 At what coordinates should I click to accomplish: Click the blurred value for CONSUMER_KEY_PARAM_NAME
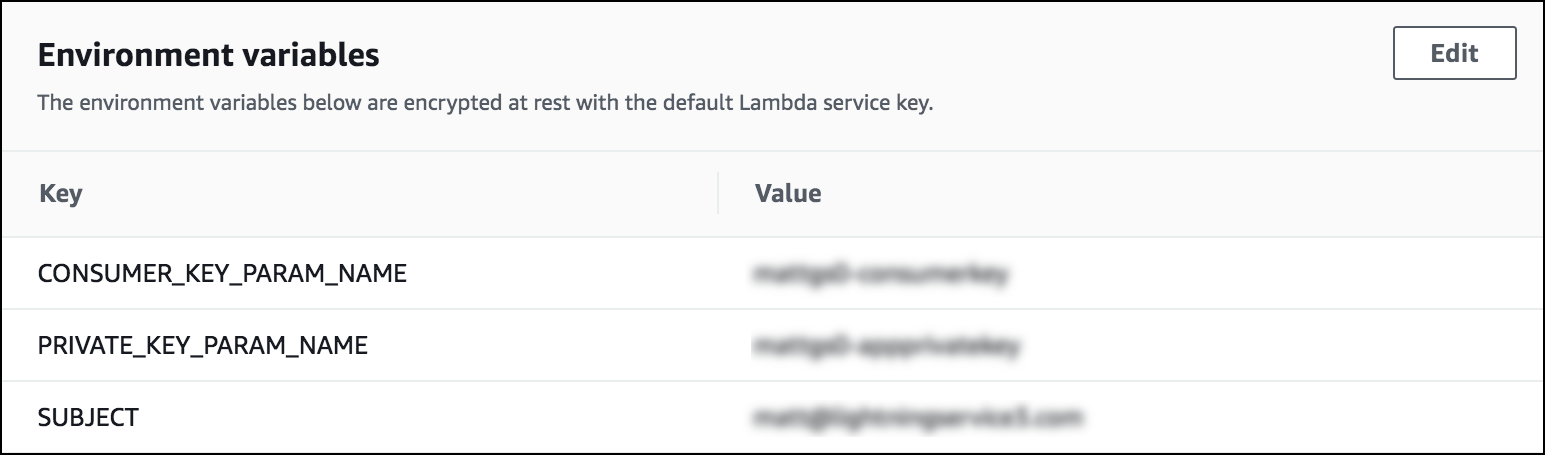coord(880,273)
